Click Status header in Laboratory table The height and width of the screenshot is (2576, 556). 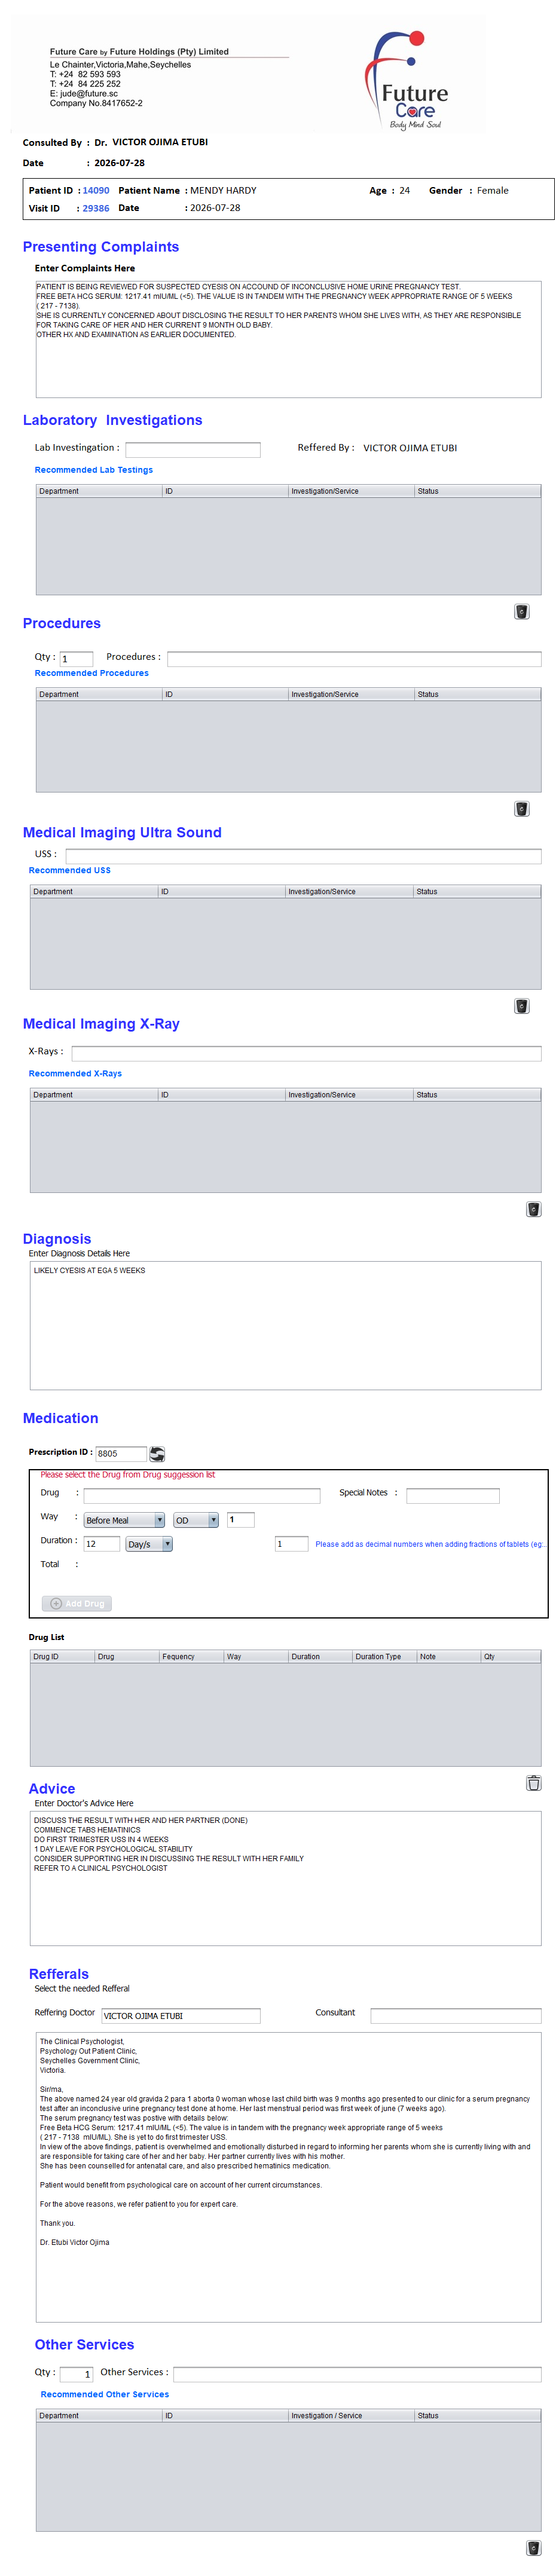click(478, 491)
